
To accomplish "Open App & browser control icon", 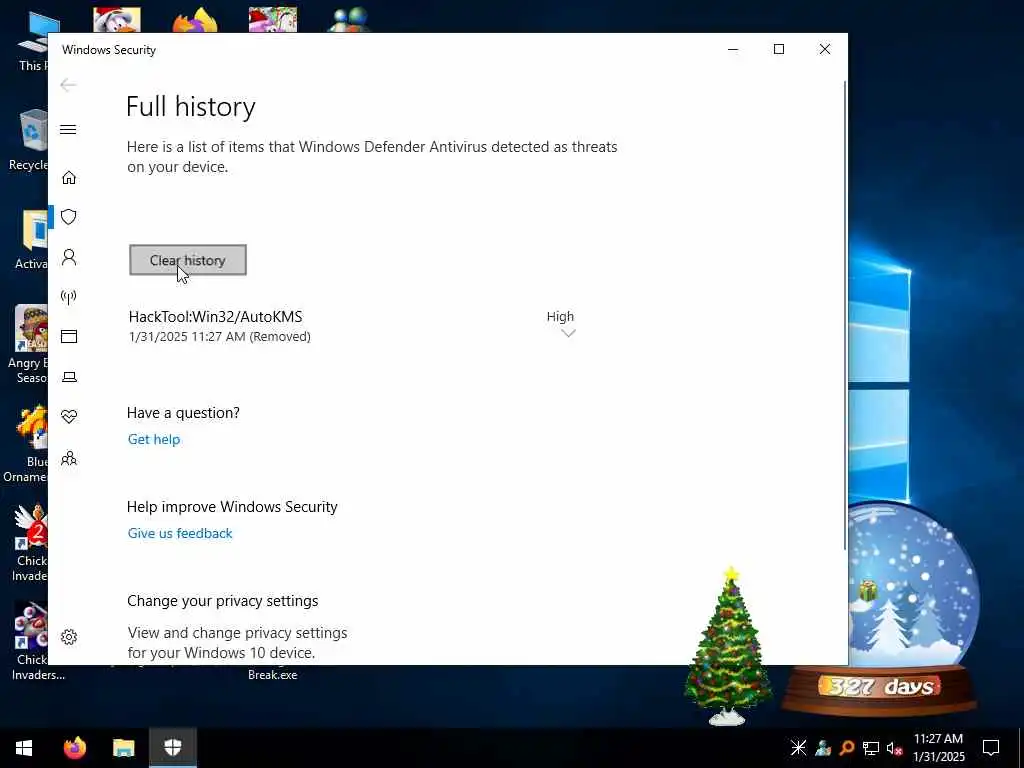I will [69, 336].
